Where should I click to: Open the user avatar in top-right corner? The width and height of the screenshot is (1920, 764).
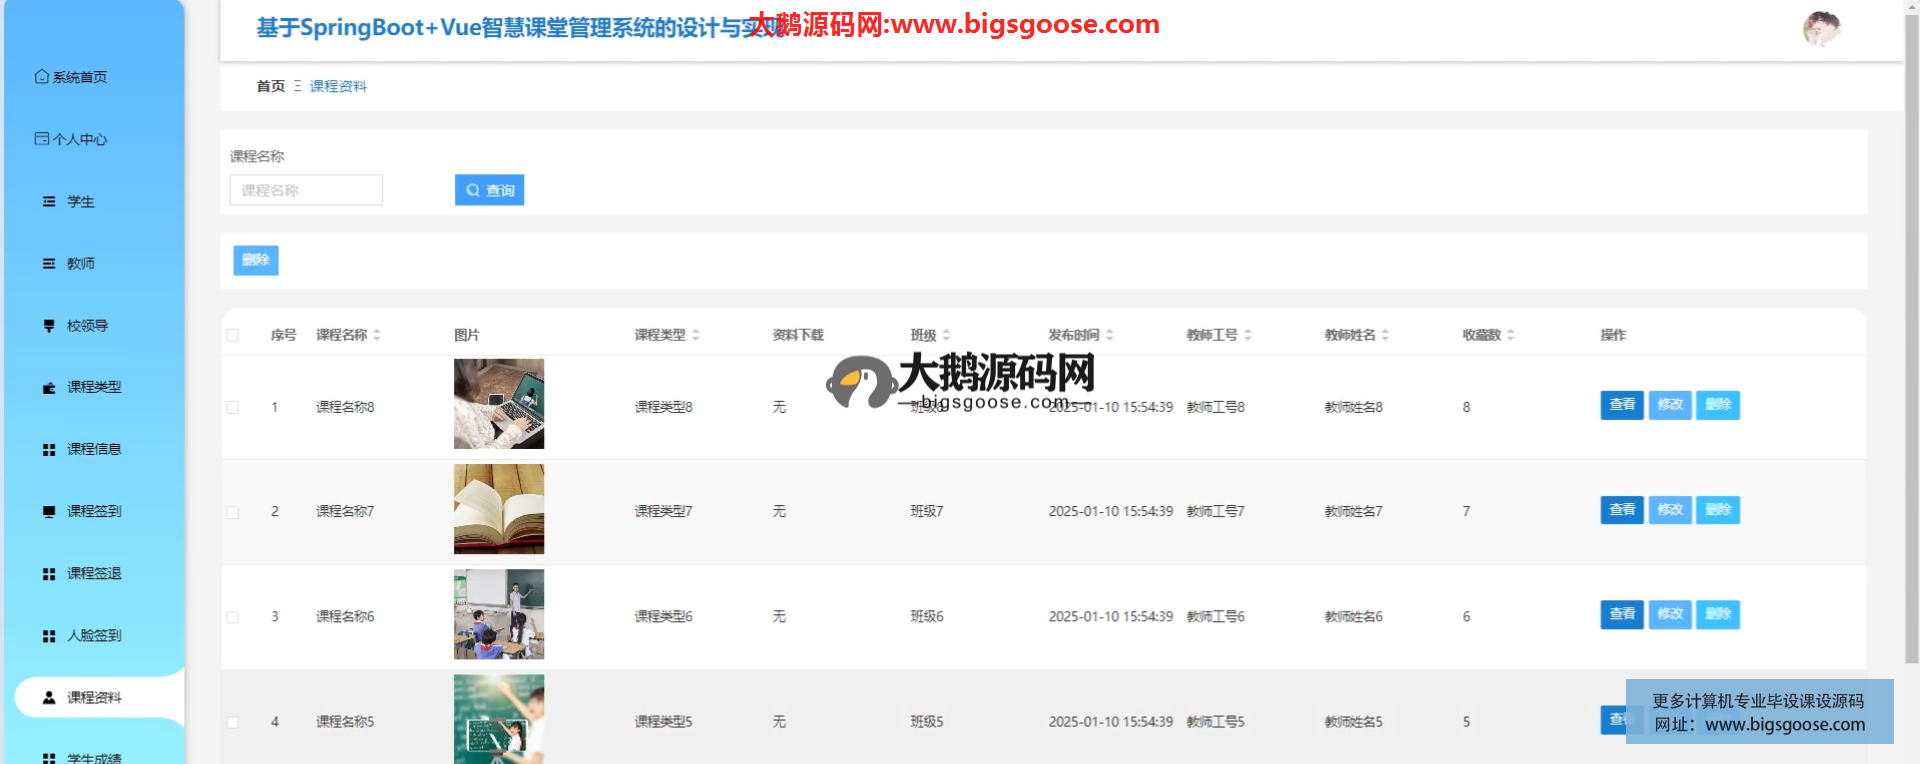click(x=1821, y=29)
